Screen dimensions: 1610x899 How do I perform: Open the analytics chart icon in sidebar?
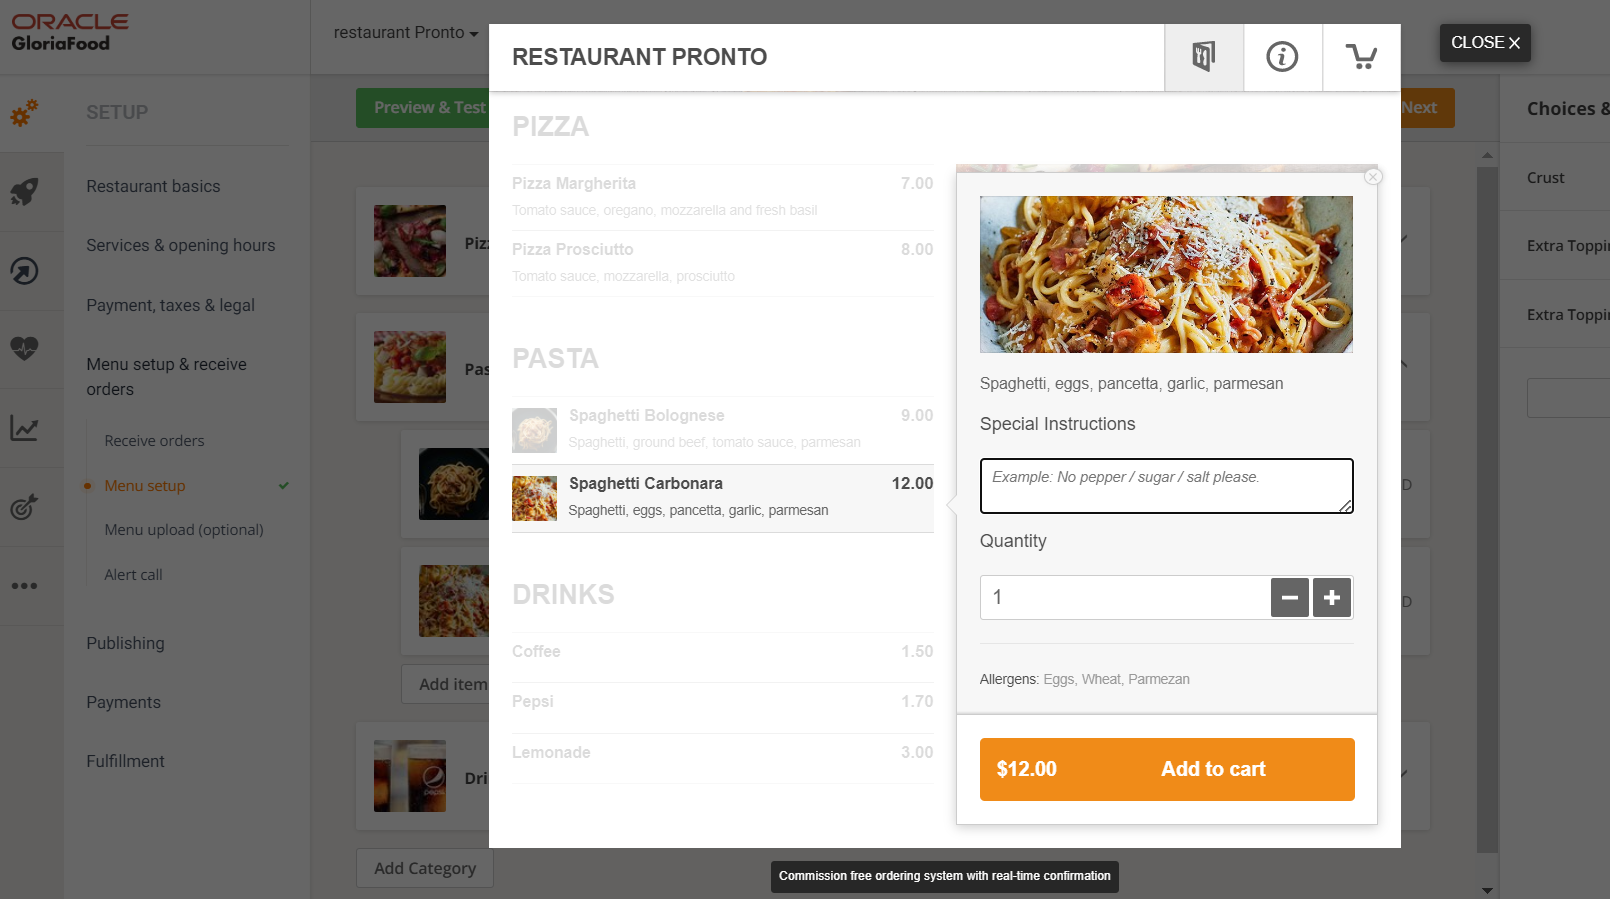25,428
